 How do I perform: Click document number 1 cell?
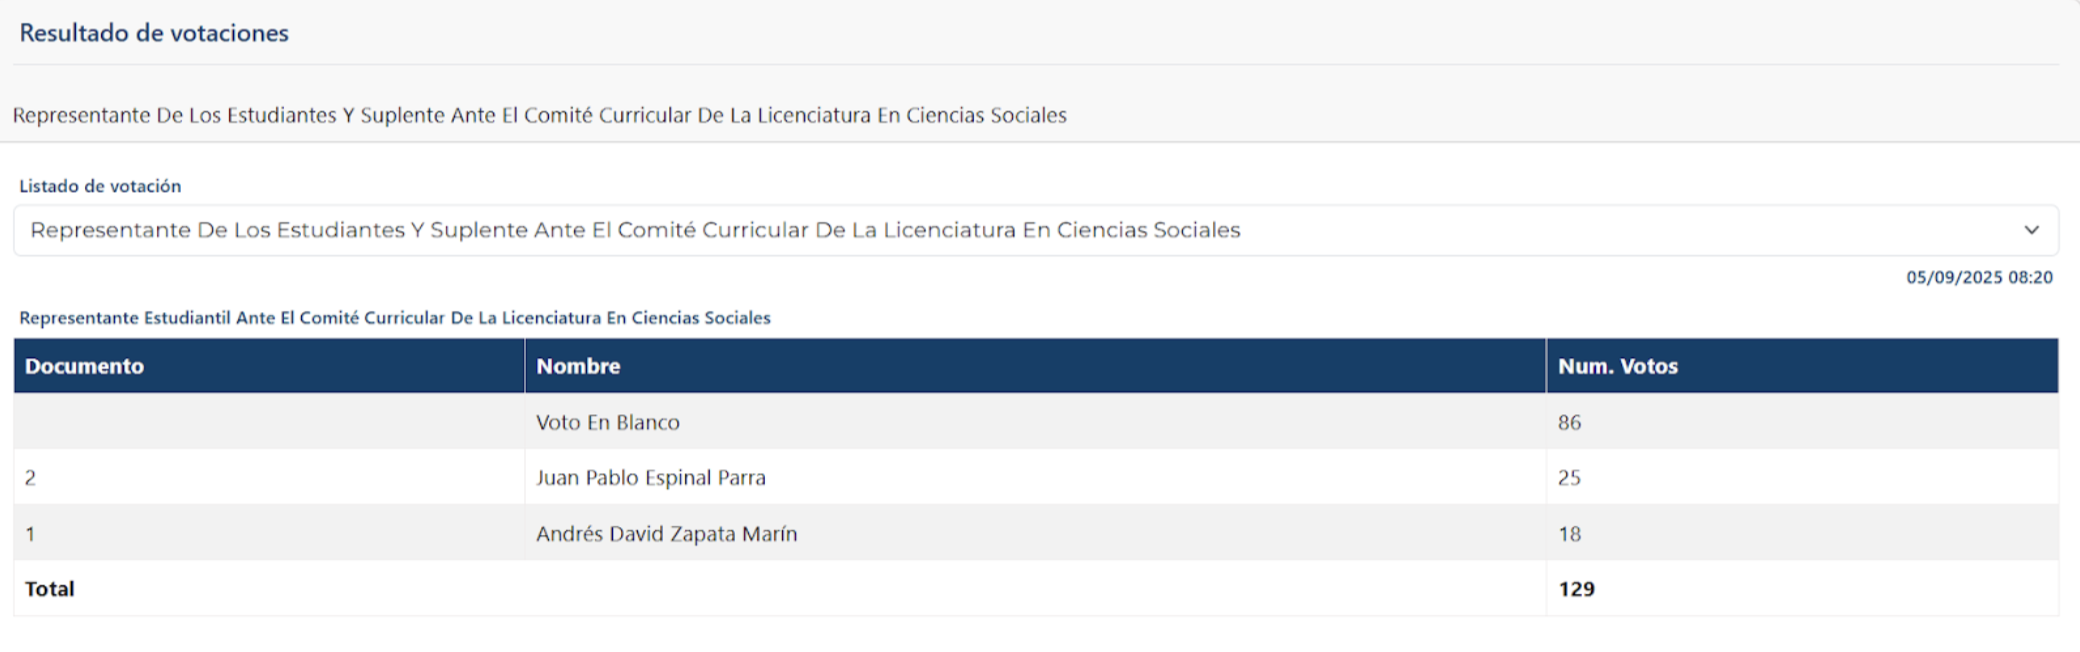coord(269,533)
